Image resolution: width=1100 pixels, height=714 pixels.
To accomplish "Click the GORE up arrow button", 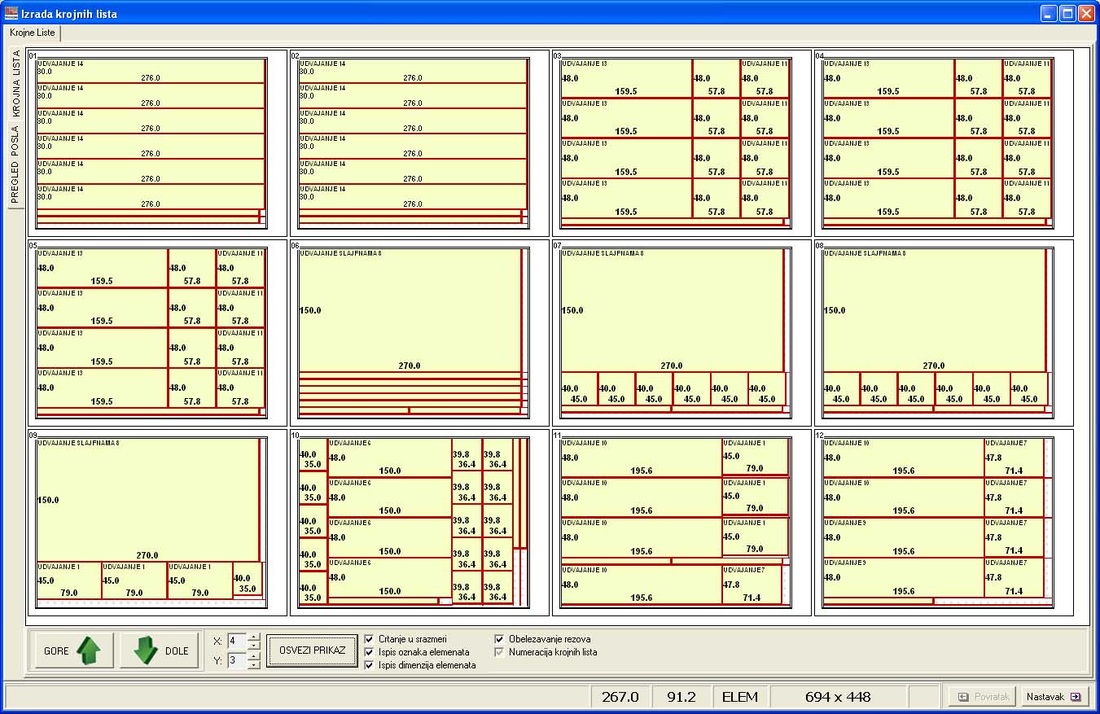I will coord(73,651).
